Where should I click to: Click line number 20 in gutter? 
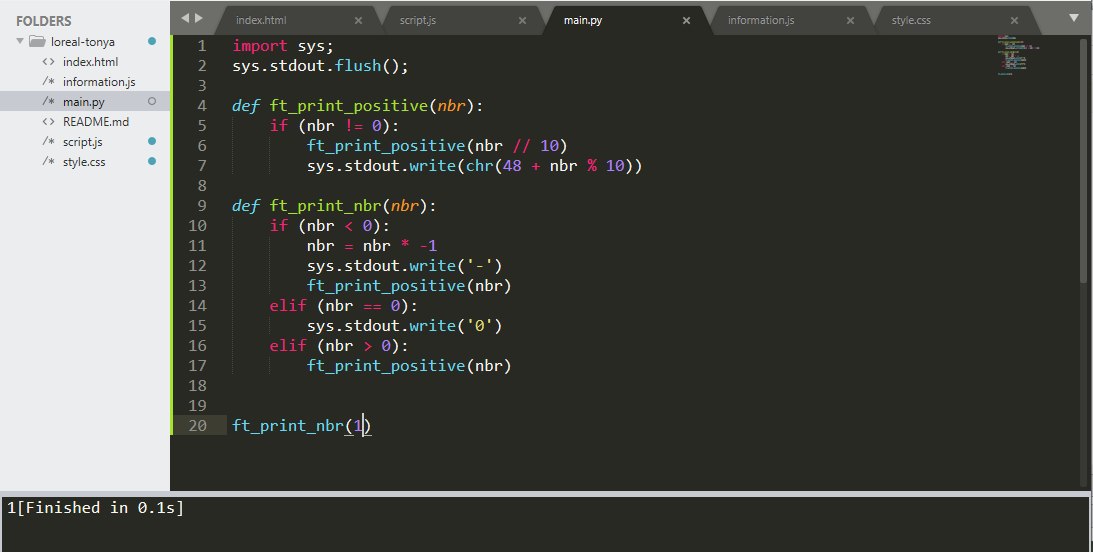coord(197,425)
